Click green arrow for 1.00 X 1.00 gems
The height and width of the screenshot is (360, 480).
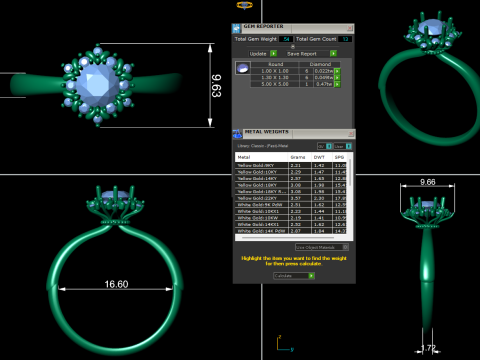(337, 71)
